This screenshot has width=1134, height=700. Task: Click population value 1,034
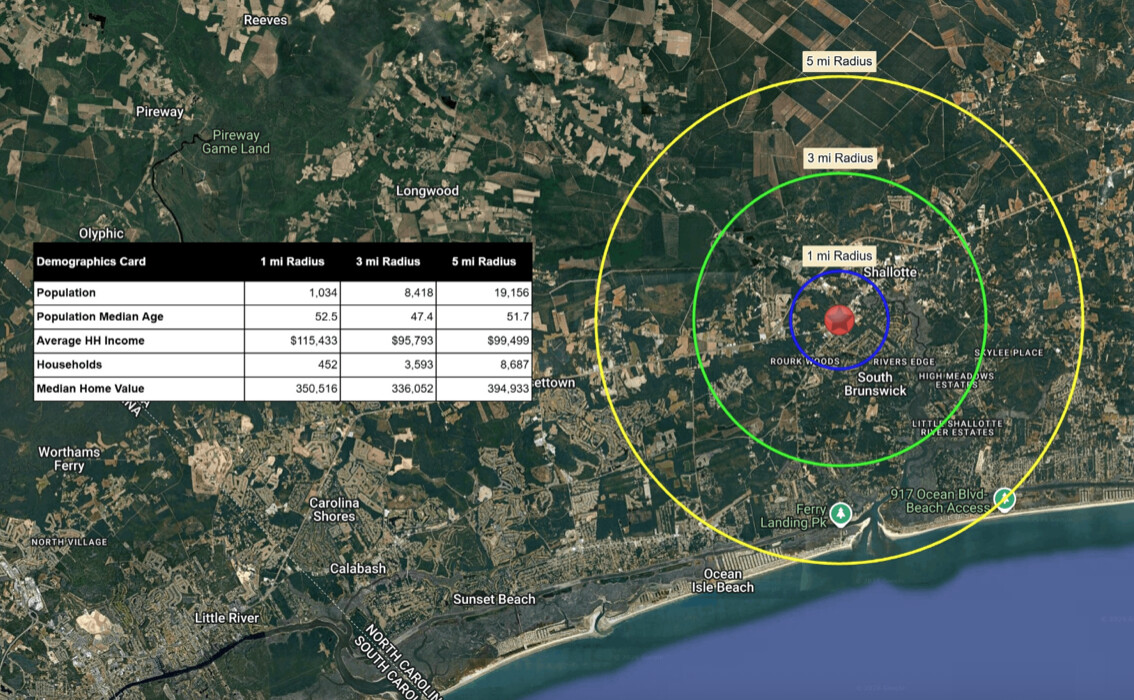point(323,293)
